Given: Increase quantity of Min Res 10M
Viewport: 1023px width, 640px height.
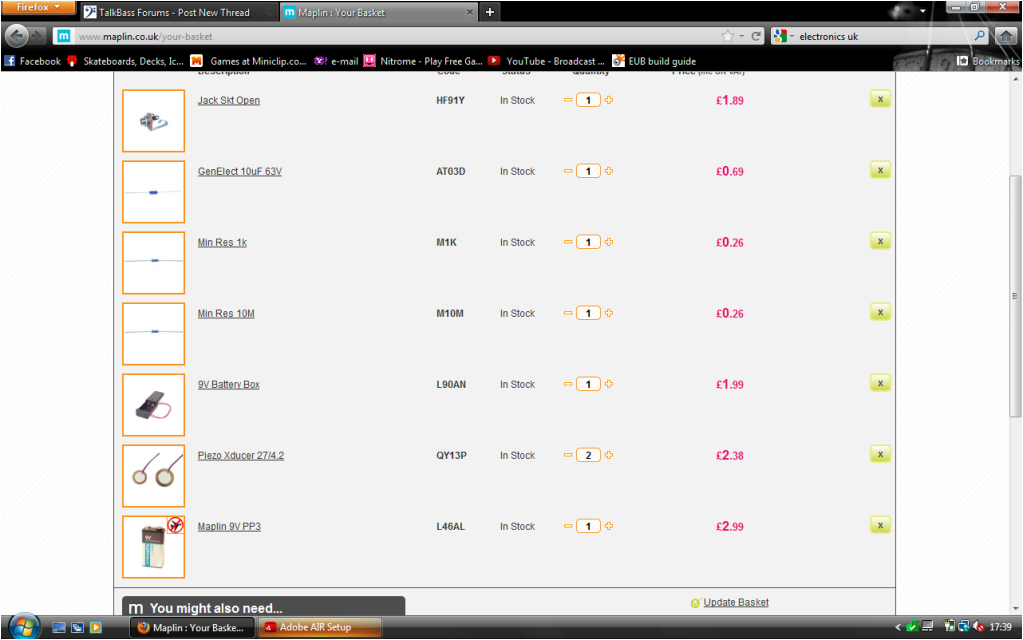Looking at the screenshot, I should tap(609, 313).
